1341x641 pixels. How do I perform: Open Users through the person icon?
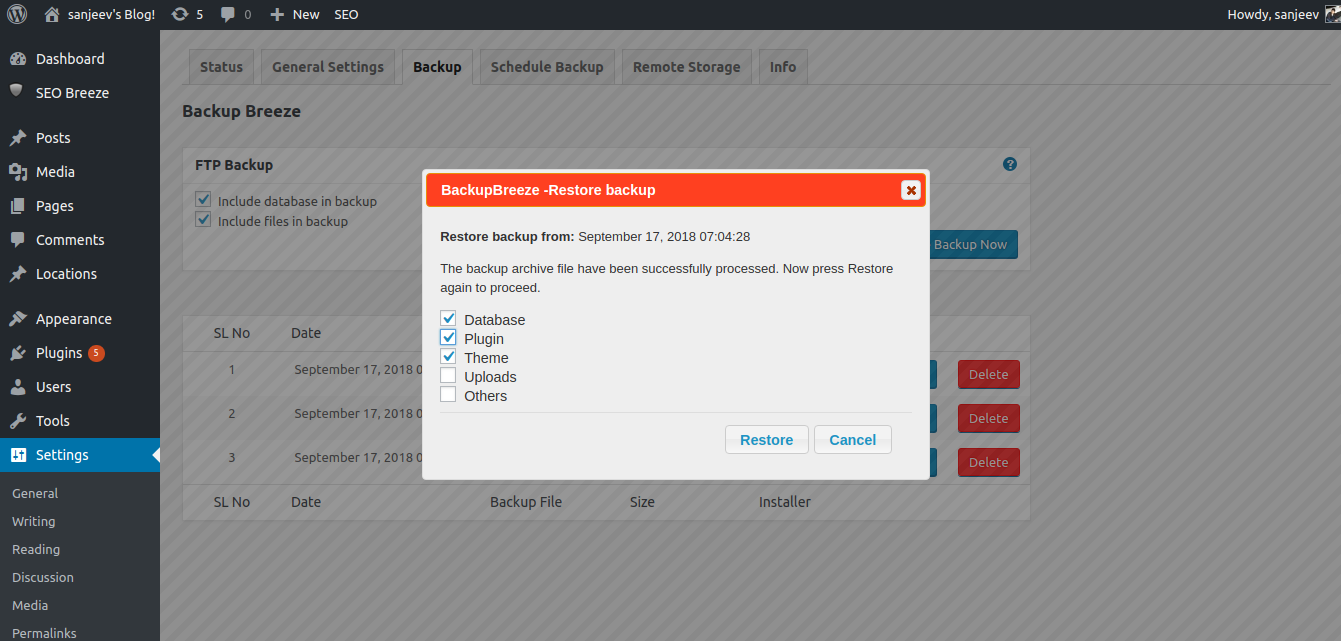[x=17, y=387]
